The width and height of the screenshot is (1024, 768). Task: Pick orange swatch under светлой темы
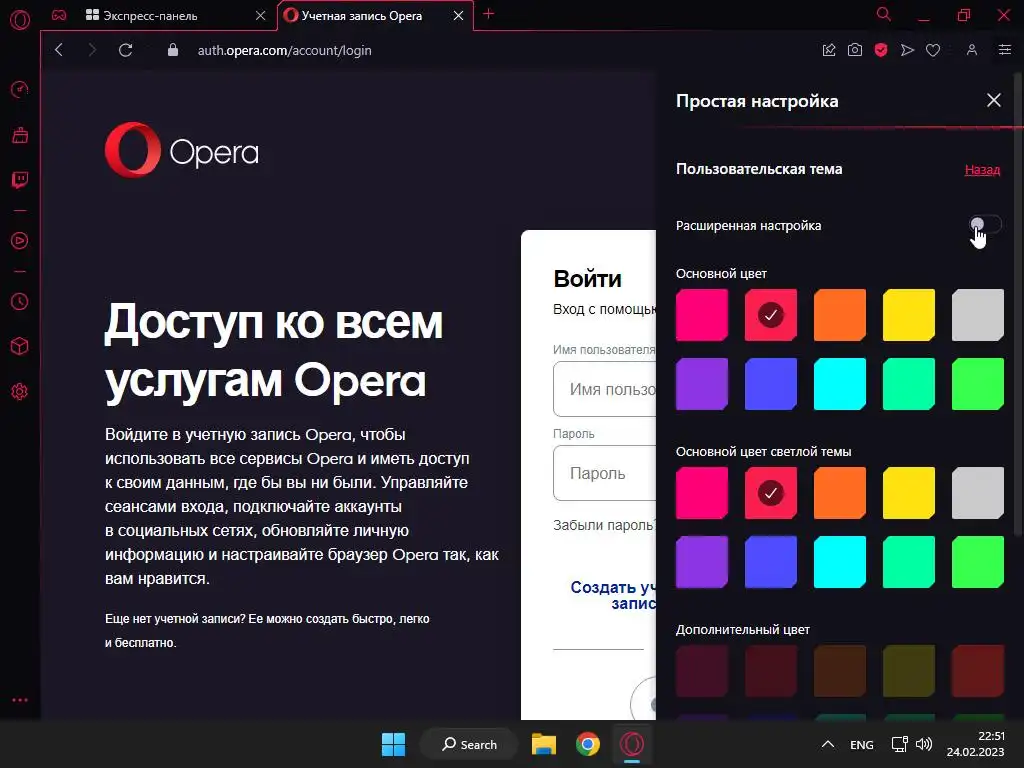(840, 493)
